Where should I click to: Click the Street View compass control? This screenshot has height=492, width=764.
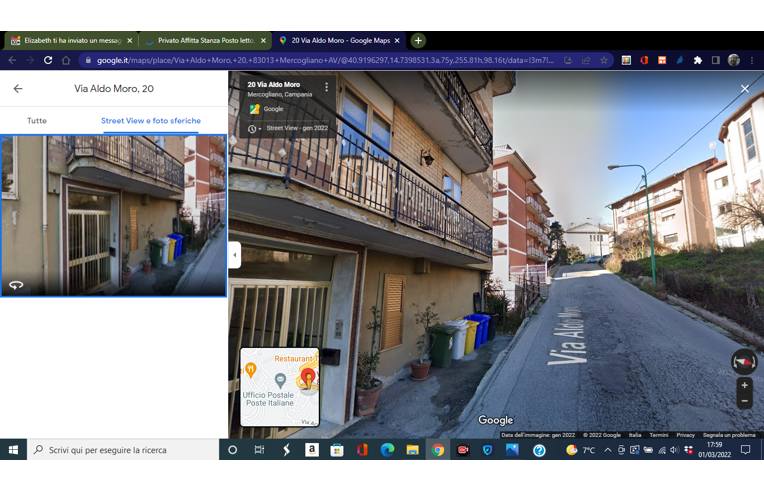coord(744,362)
